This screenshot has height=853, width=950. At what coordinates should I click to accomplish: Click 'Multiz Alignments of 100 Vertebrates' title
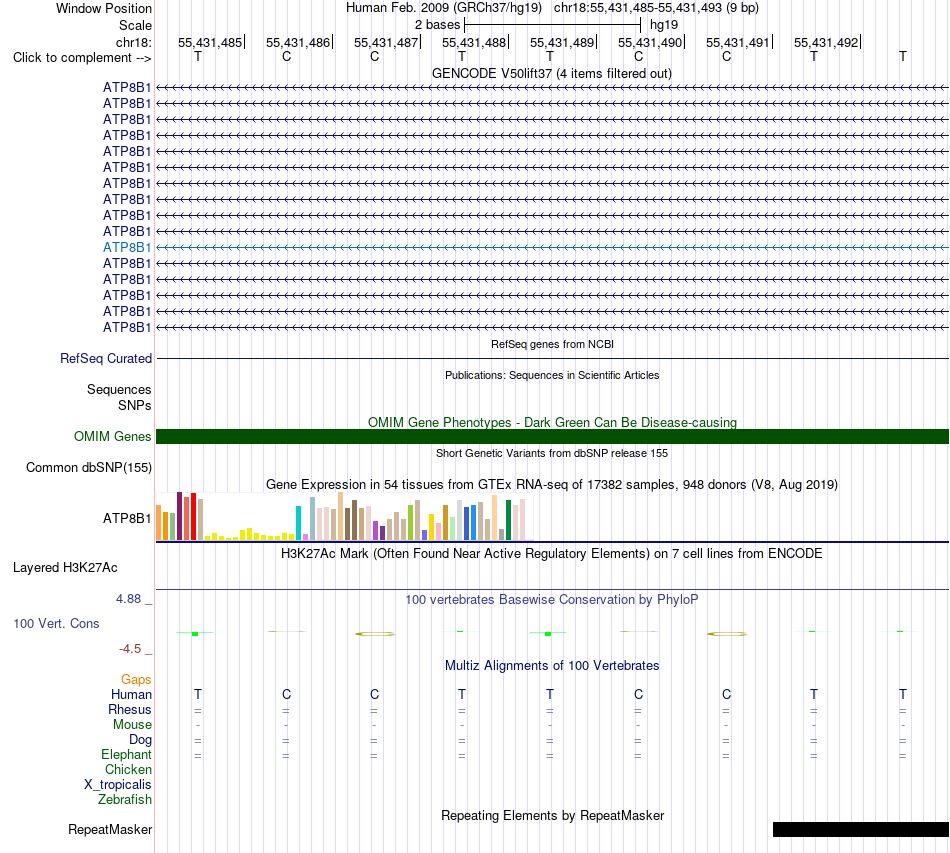point(552,666)
